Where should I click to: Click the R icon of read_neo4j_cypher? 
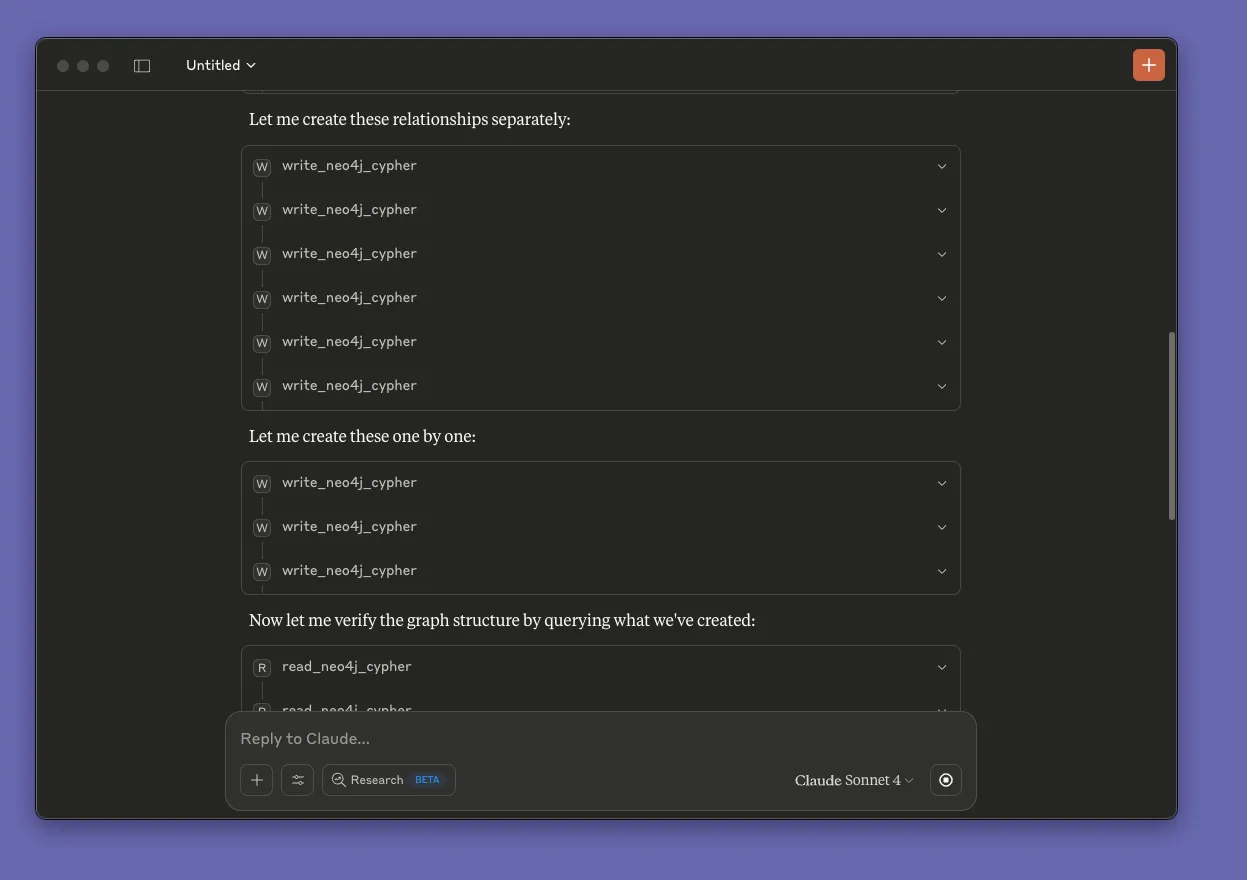click(x=262, y=668)
